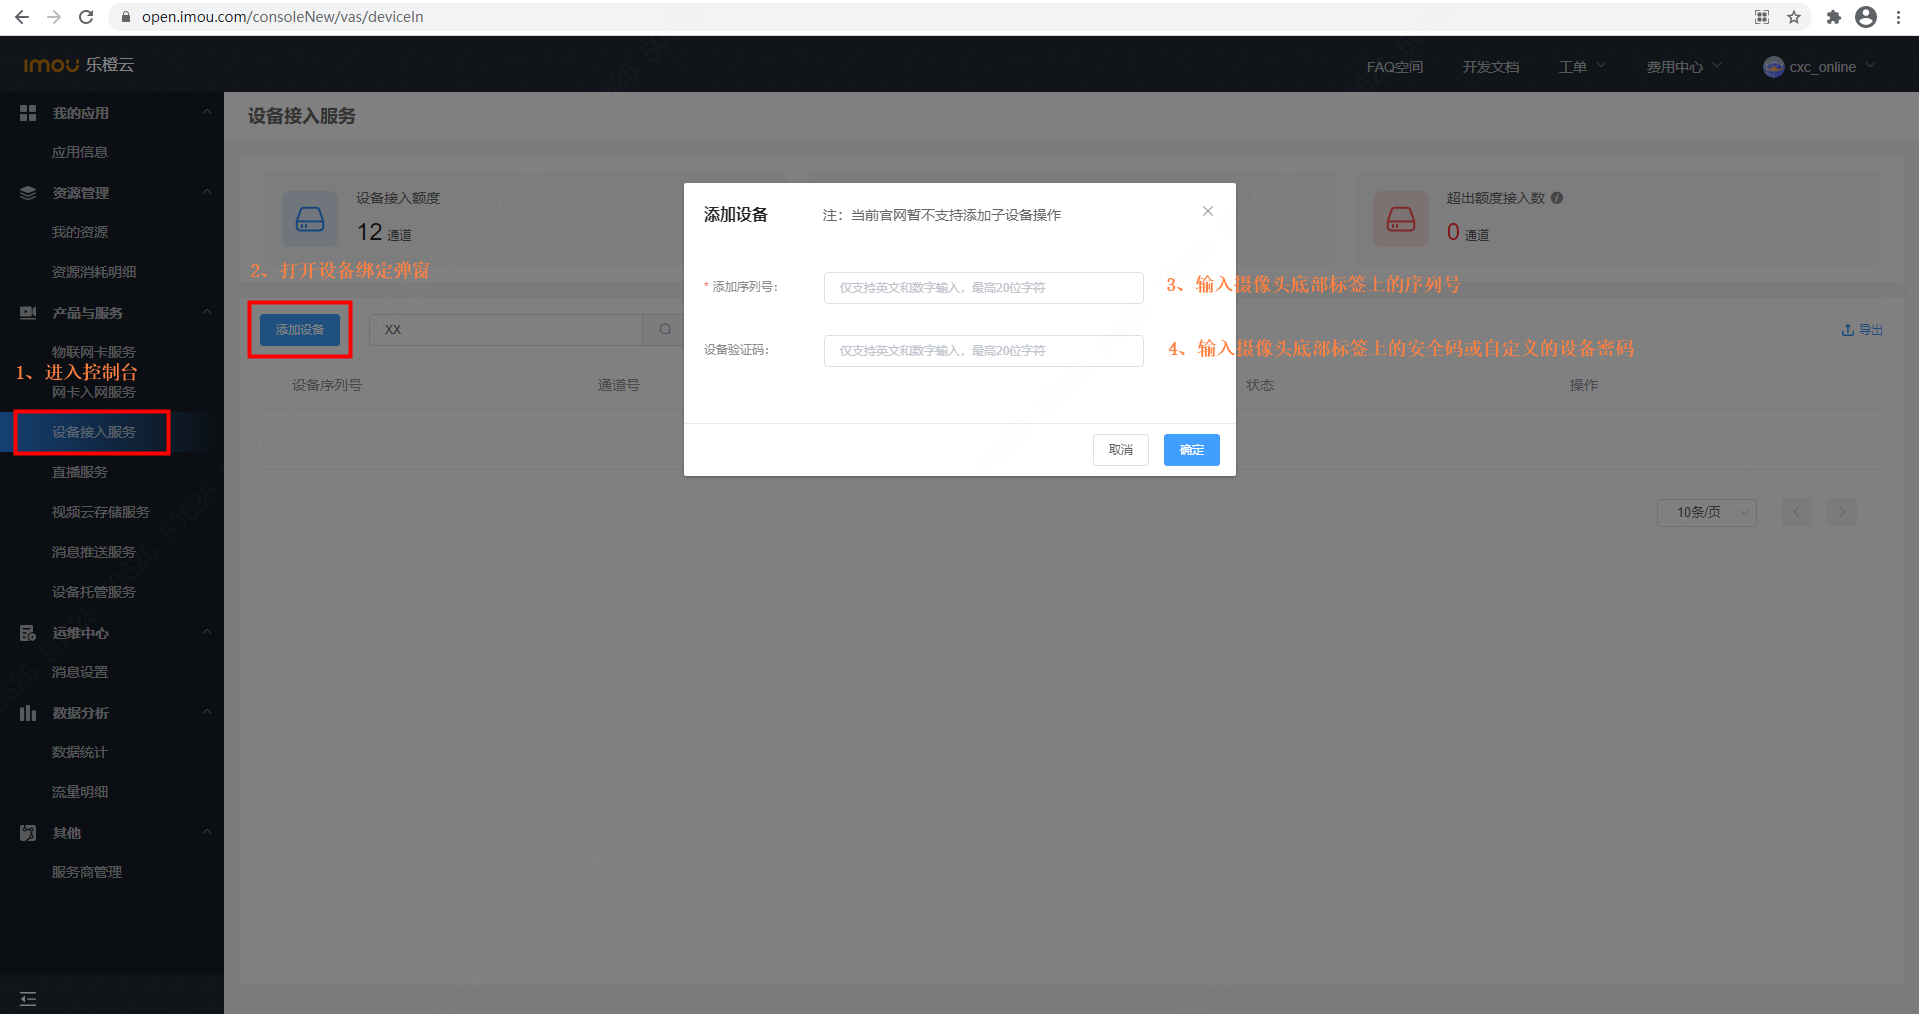Collapse the sidebar with bottom menu icon
Image resolution: width=1919 pixels, height=1014 pixels.
click(28, 998)
